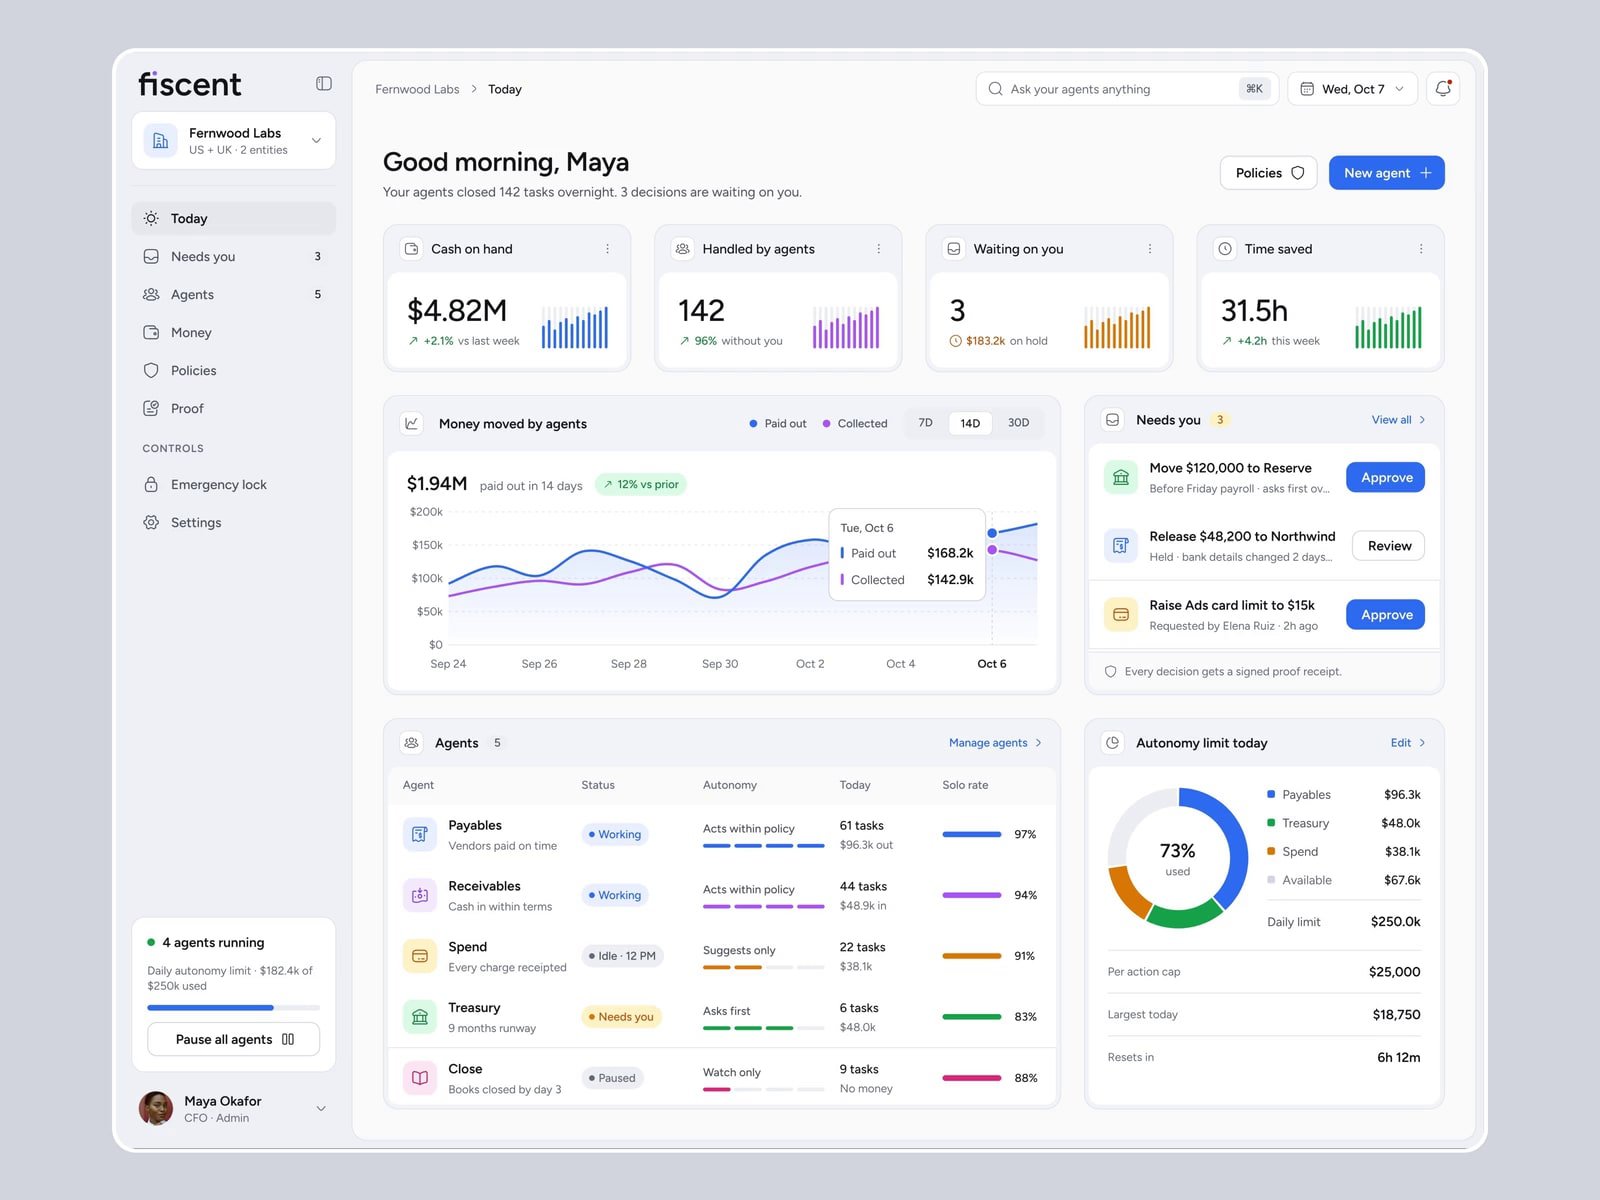Open the Policies button in the page header
1600x1200 pixels.
pyautogui.click(x=1268, y=173)
